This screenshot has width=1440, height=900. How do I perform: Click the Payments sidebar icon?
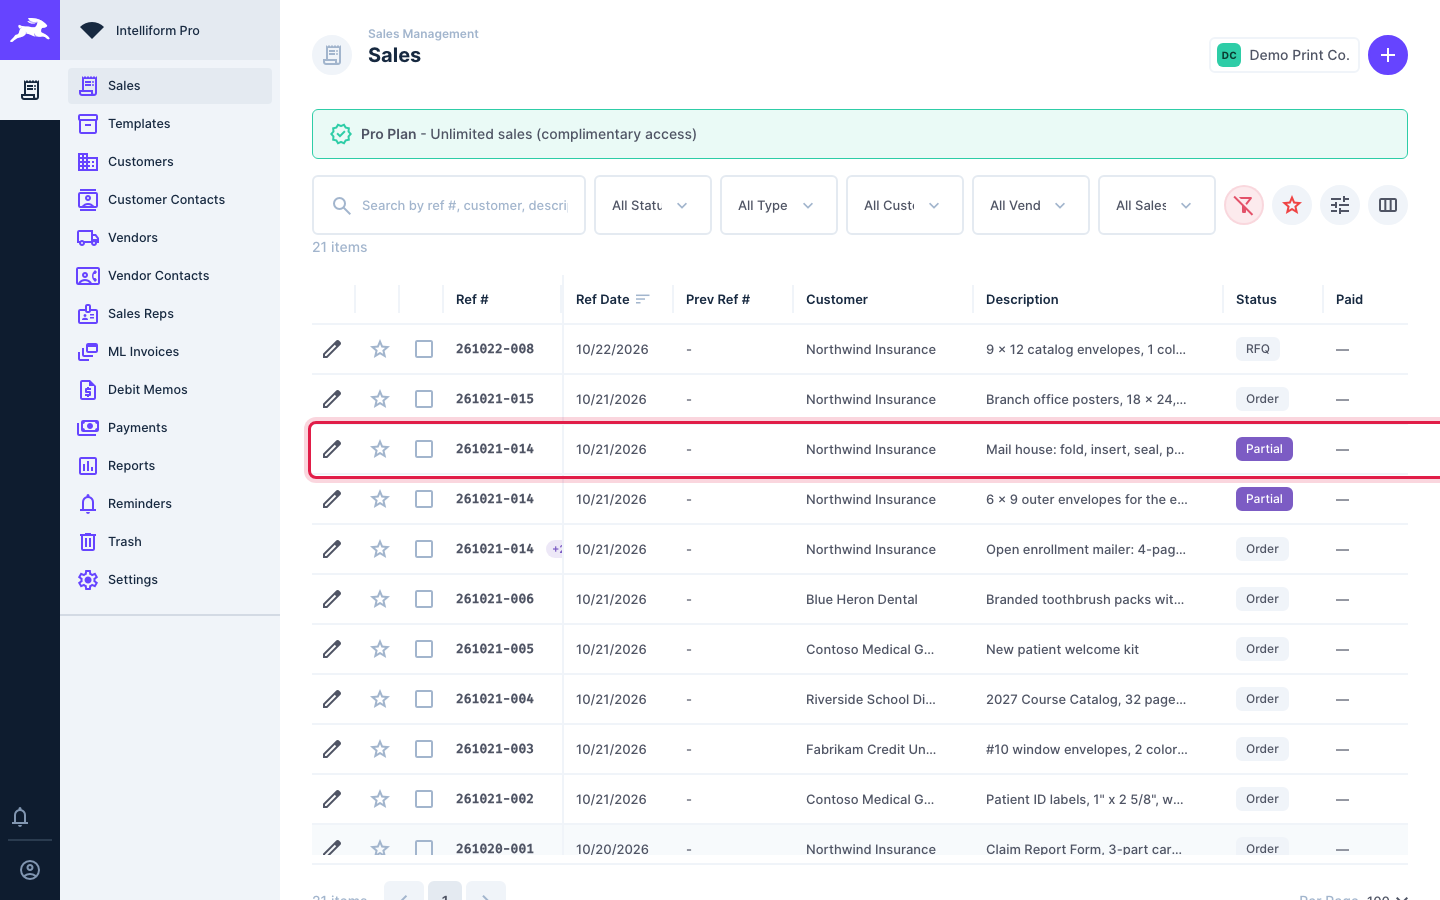(x=88, y=428)
